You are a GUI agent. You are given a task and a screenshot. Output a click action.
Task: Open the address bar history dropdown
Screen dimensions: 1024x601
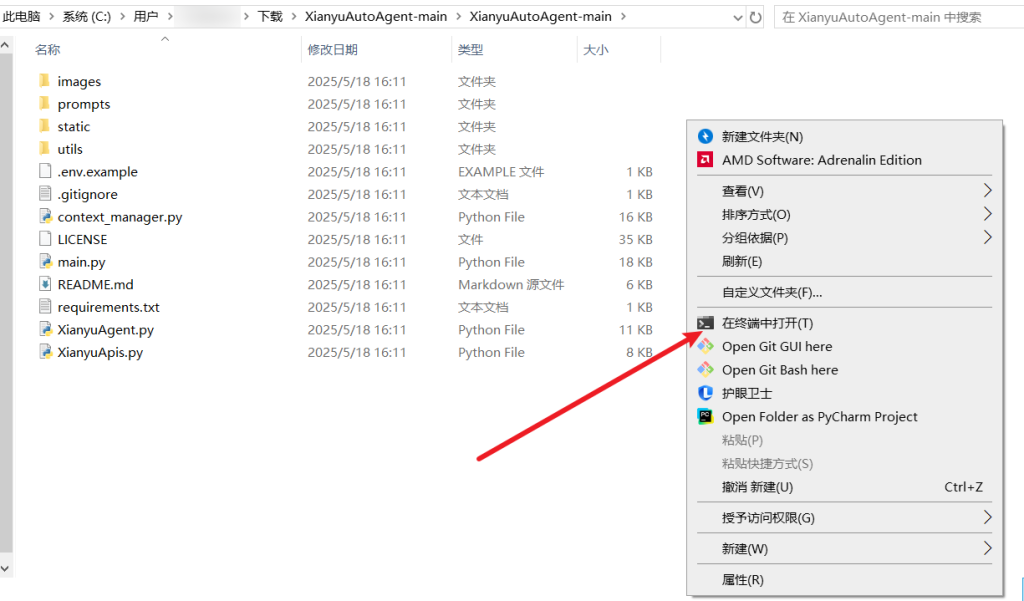(x=737, y=17)
